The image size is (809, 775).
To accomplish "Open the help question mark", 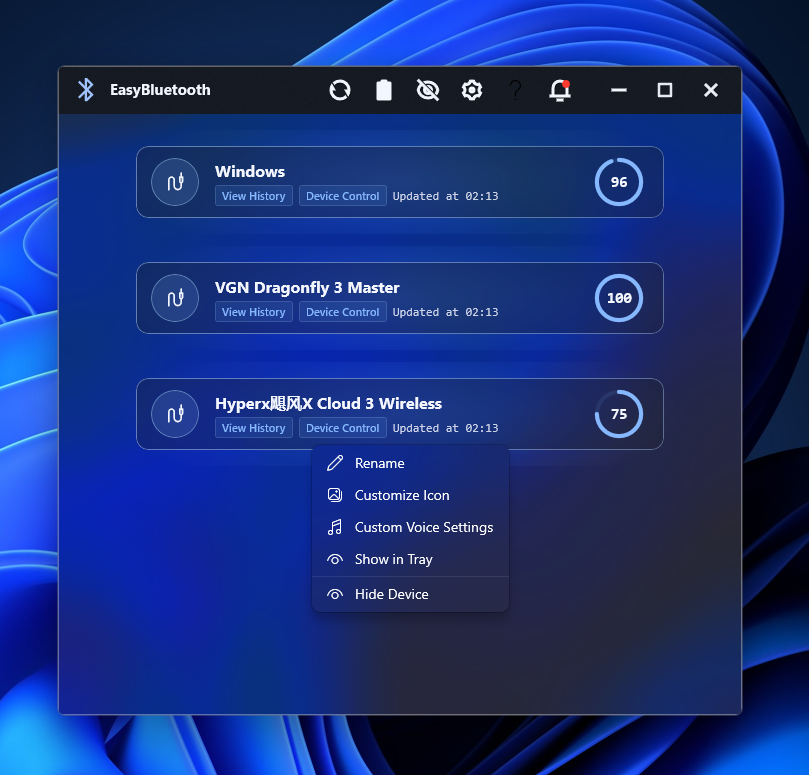I will 515,90.
